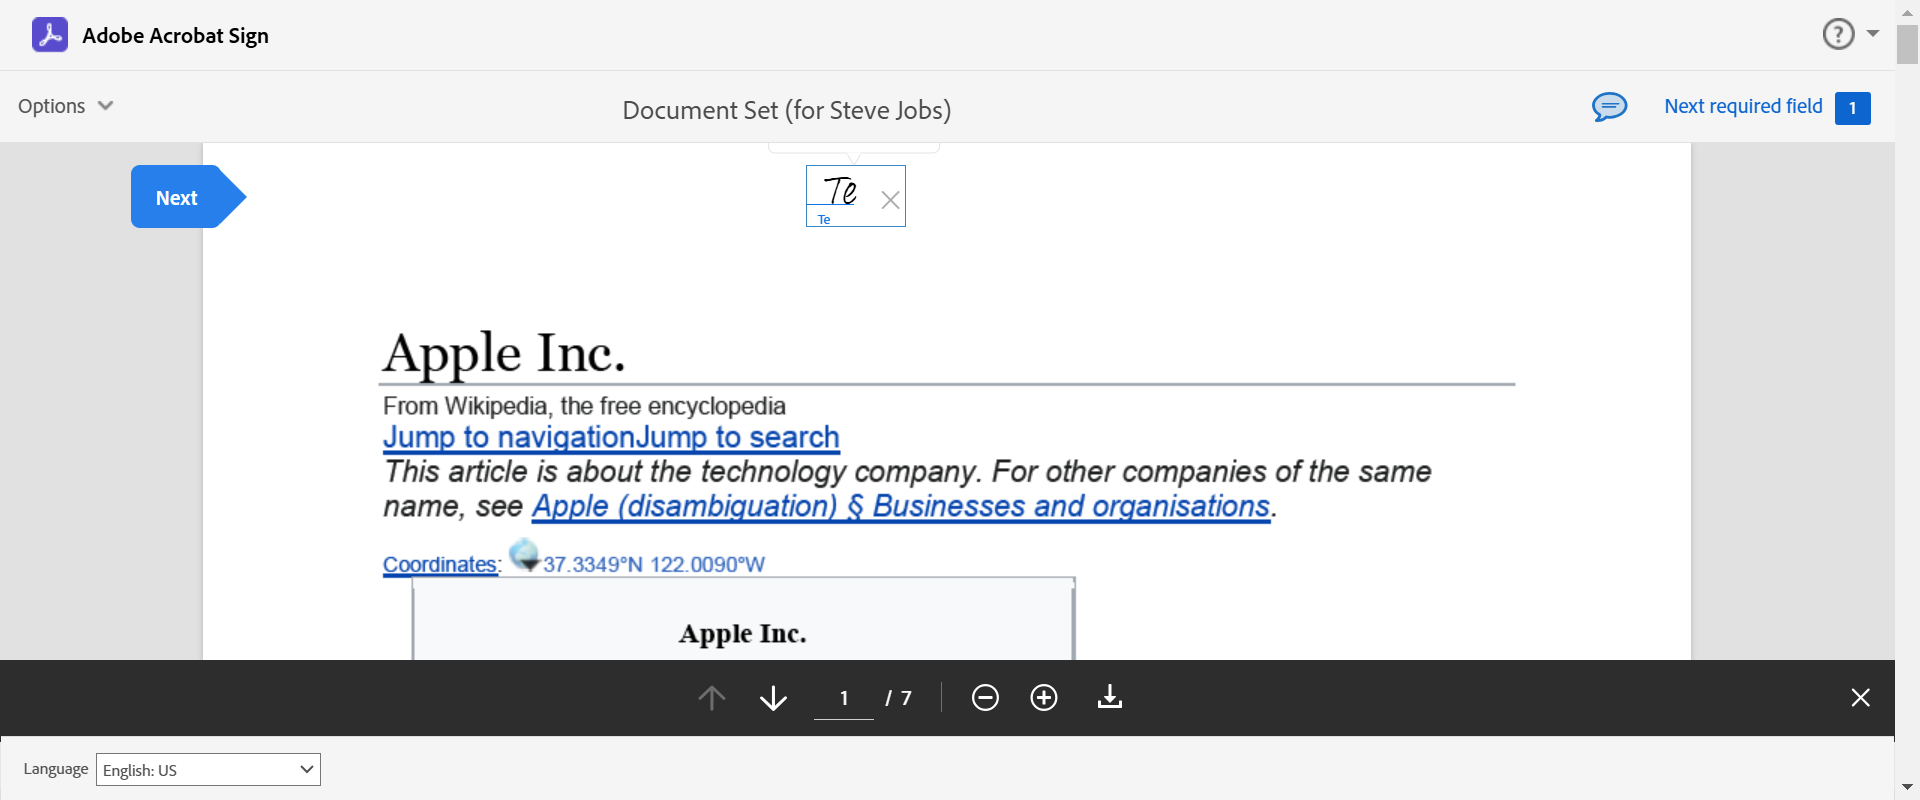
Task: Jump to Next required field
Action: pos(1743,106)
